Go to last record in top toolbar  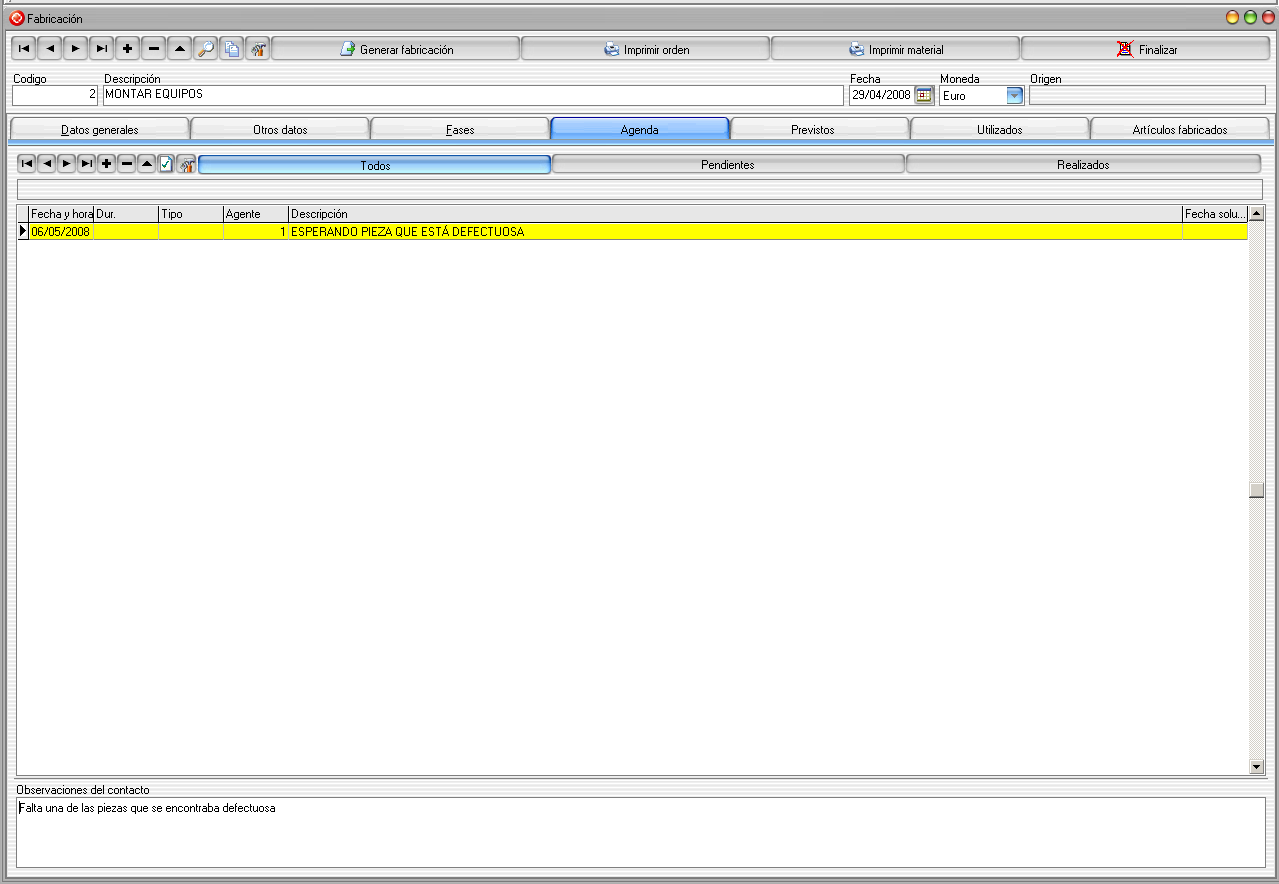[x=102, y=49]
